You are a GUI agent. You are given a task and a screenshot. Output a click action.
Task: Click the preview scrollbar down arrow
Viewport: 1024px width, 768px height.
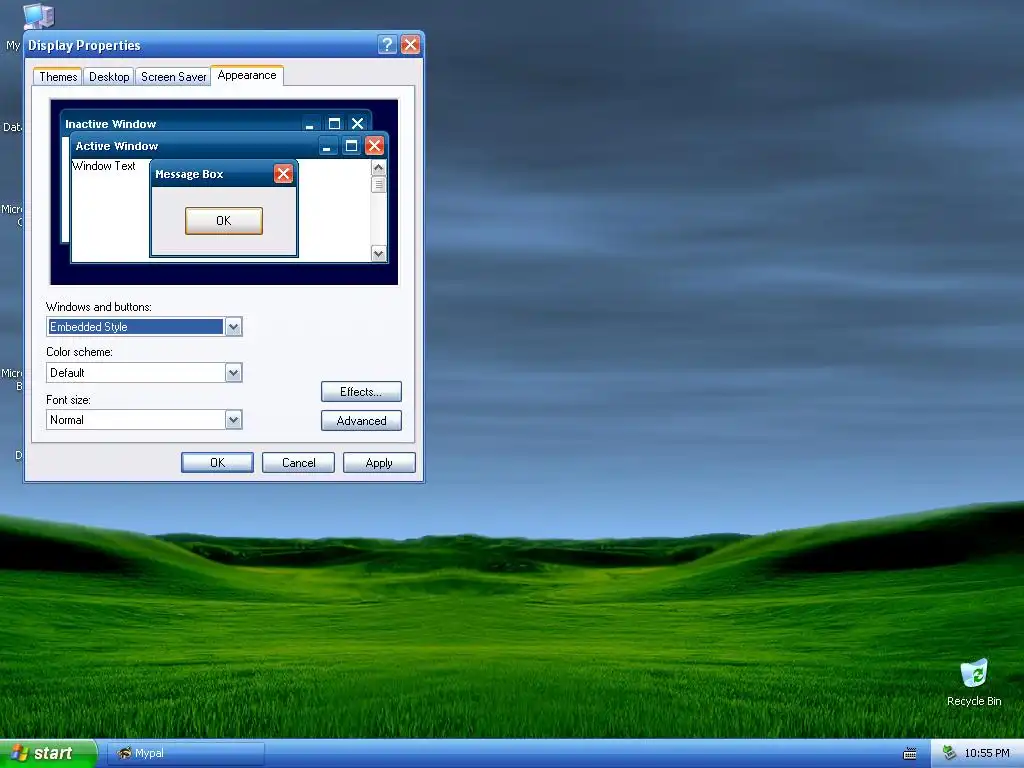(379, 253)
